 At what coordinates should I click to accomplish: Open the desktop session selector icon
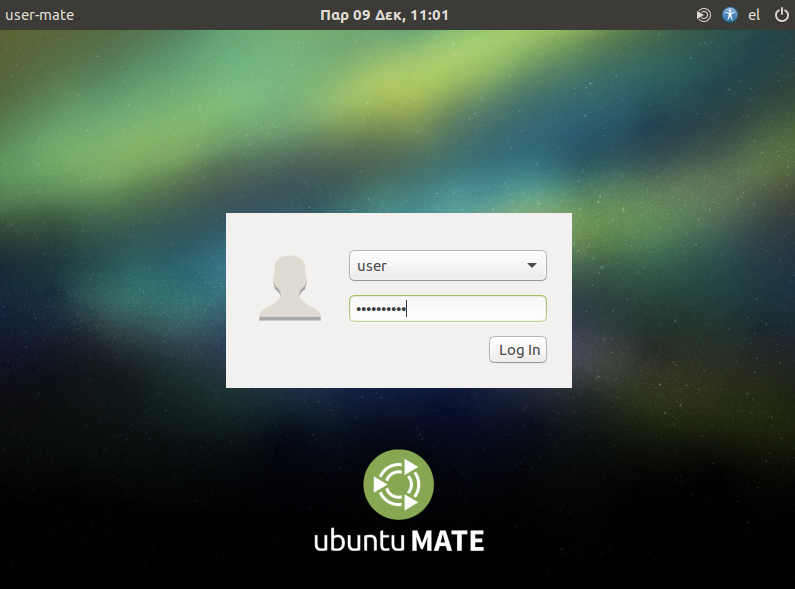point(704,15)
